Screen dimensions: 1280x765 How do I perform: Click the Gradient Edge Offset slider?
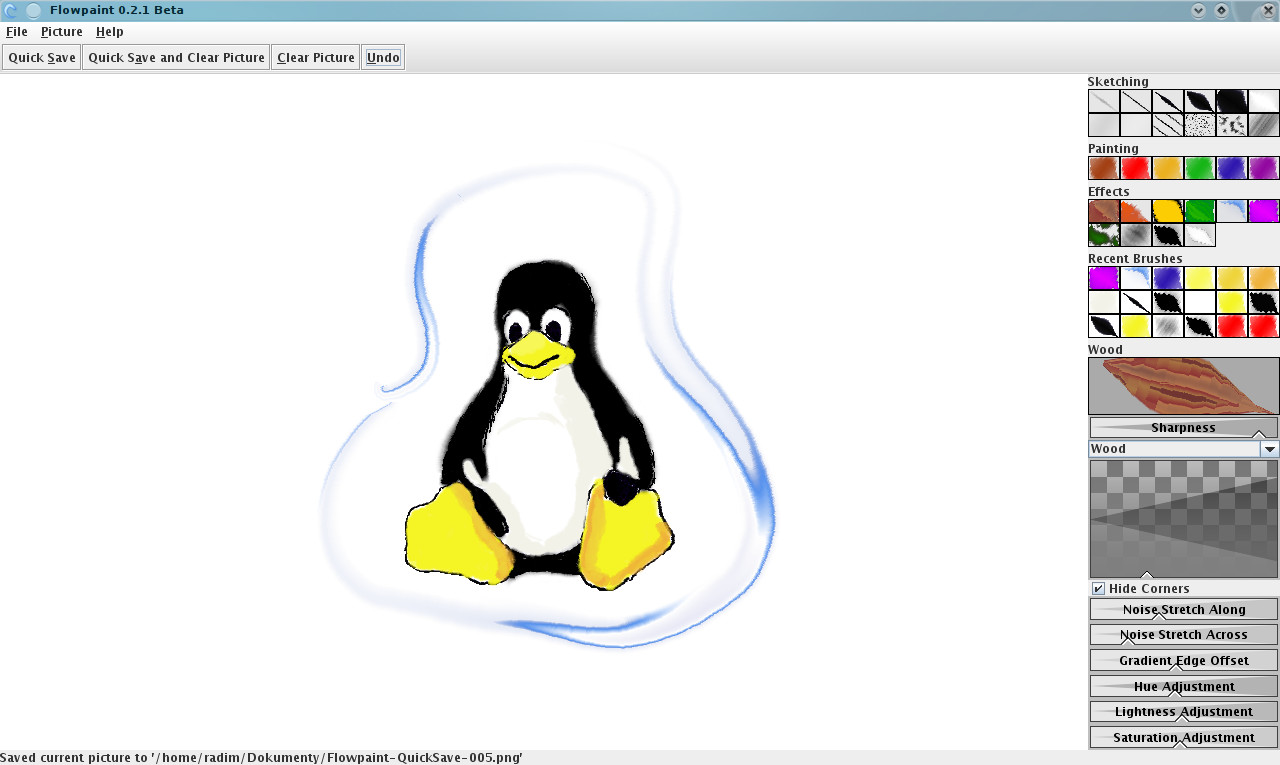point(1184,661)
